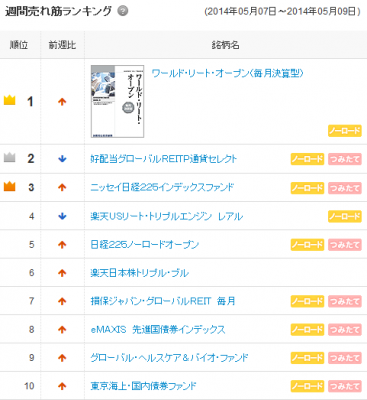
Task: Open ニッセイ日経225インデックスファンド link
Action: 162,187
